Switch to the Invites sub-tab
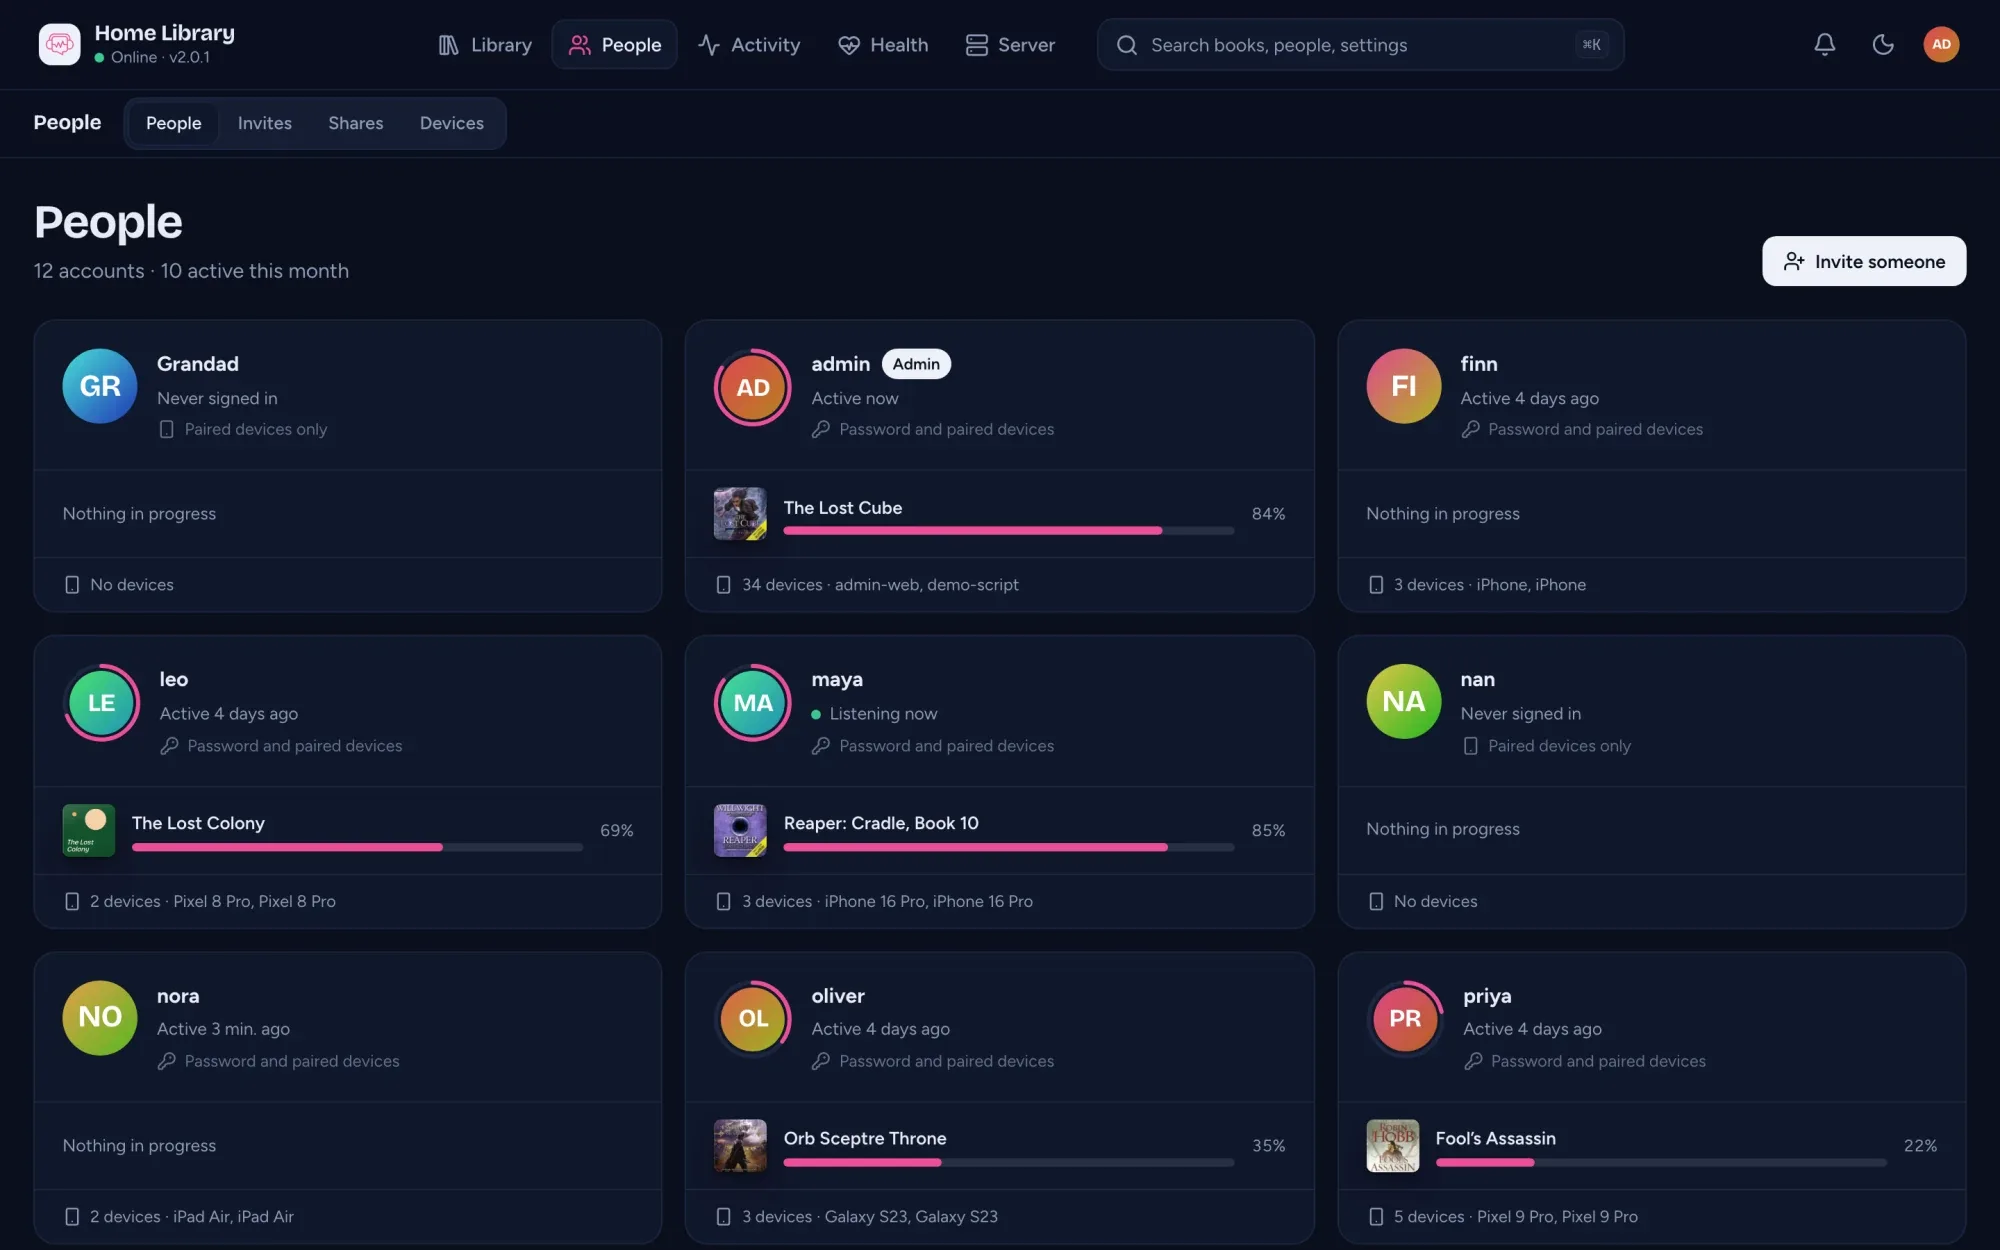 click(264, 123)
